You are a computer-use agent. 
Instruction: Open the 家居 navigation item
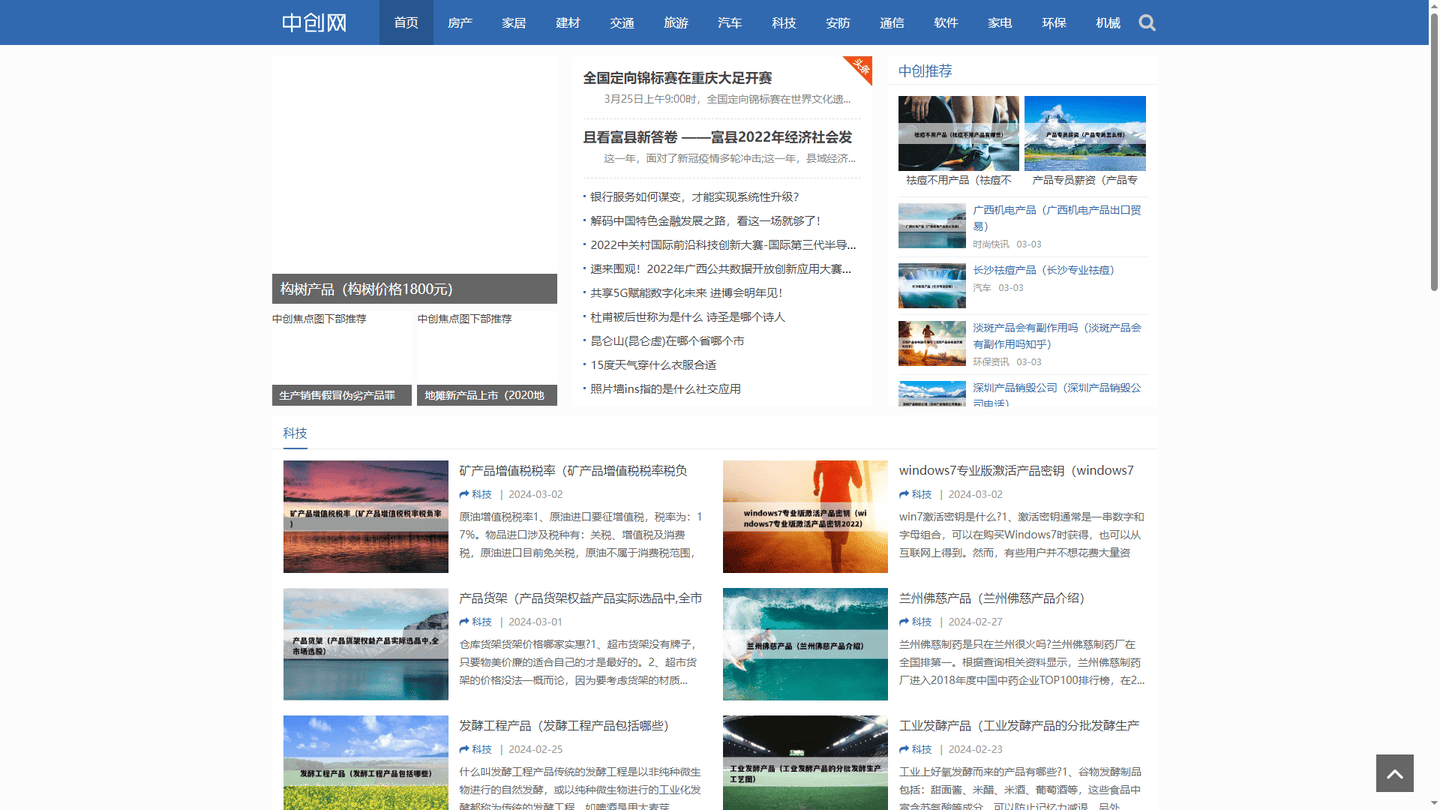point(514,22)
